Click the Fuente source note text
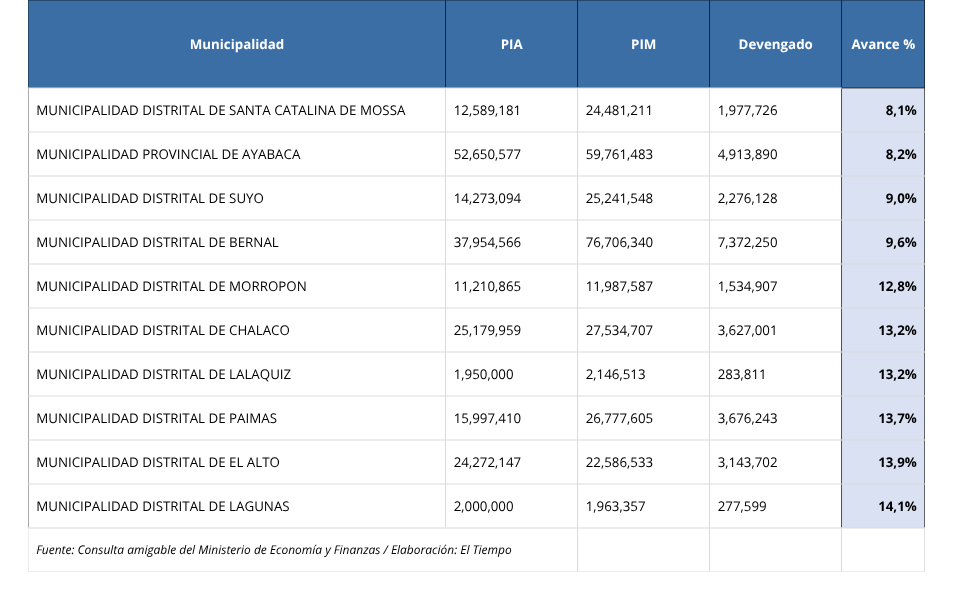Viewport: 961px width, 593px height. [x=275, y=549]
